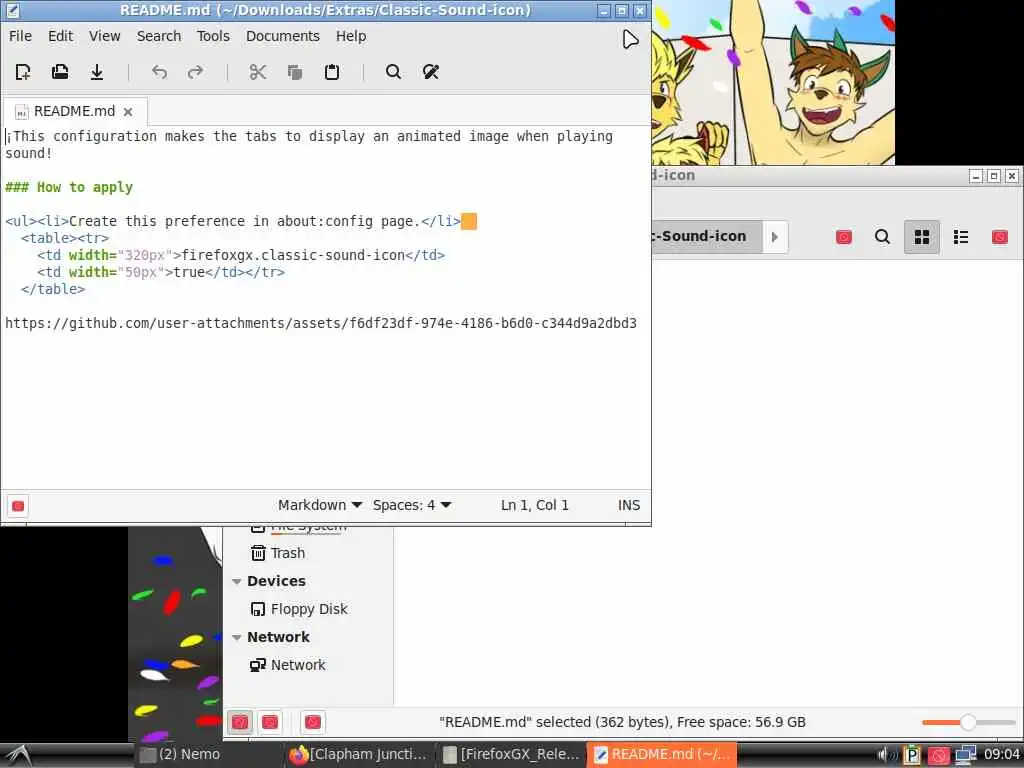Click the README.md selected status text in Nemo
The height and width of the screenshot is (768, 1024).
tap(622, 722)
